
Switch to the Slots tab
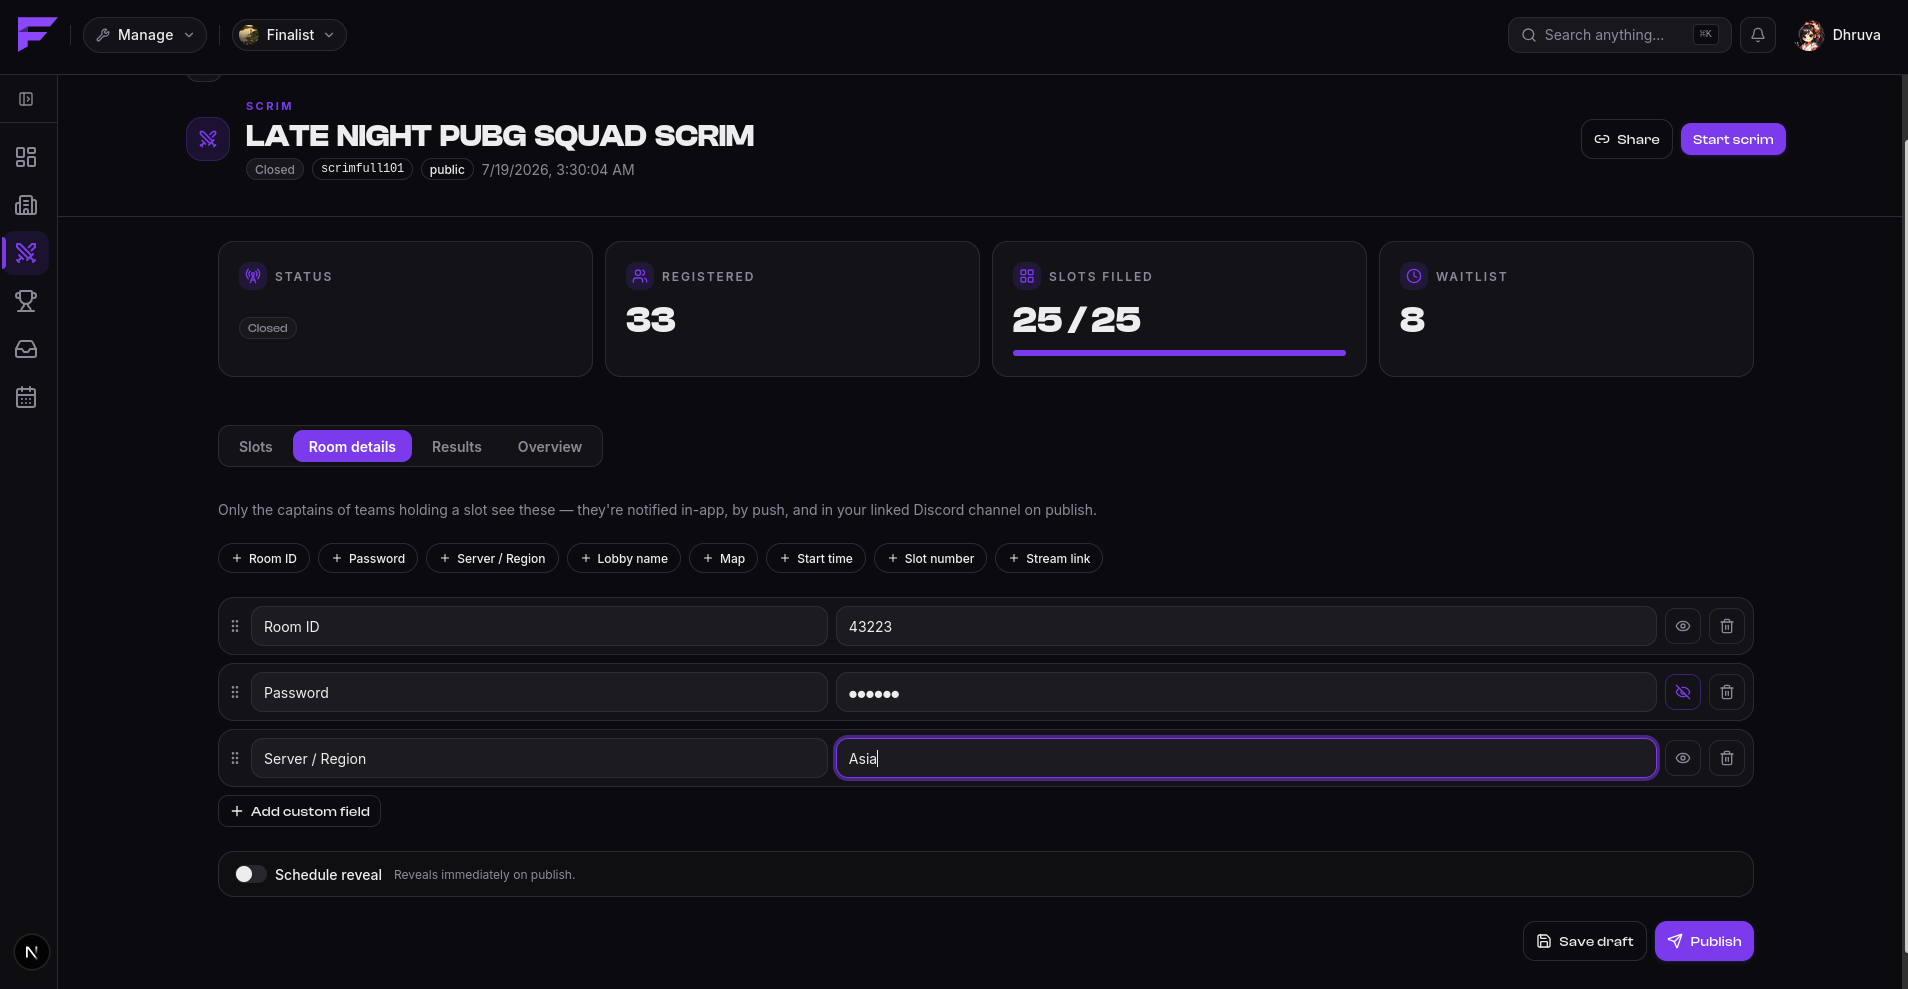click(x=256, y=446)
